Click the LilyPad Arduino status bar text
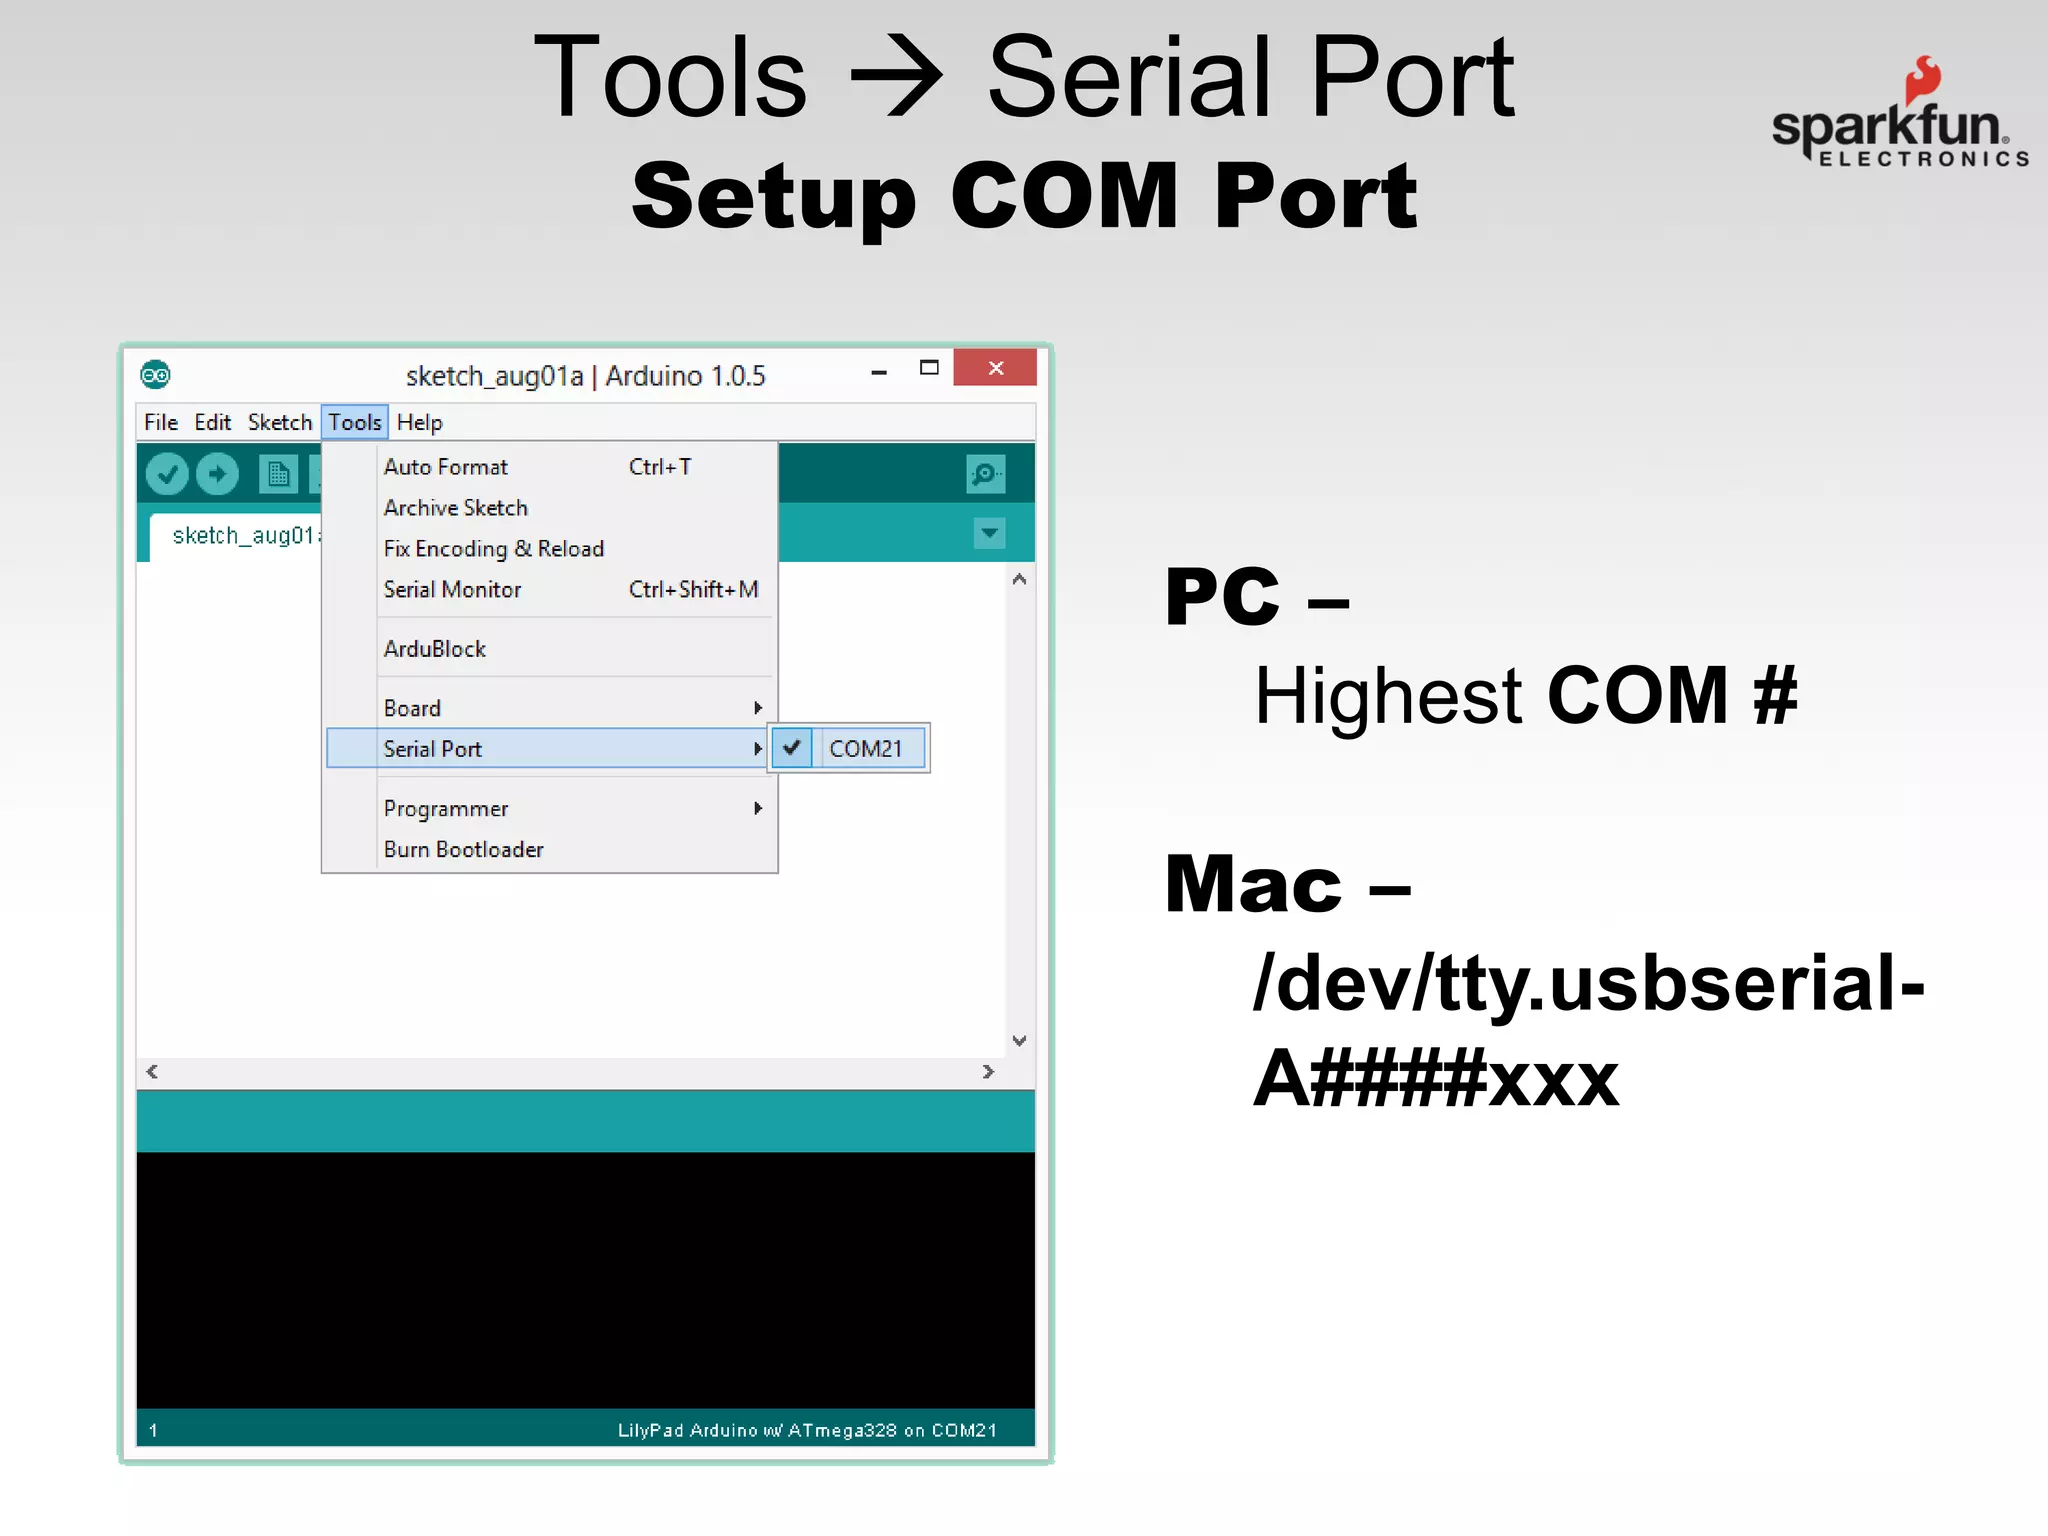2048x1536 pixels. [x=807, y=1430]
